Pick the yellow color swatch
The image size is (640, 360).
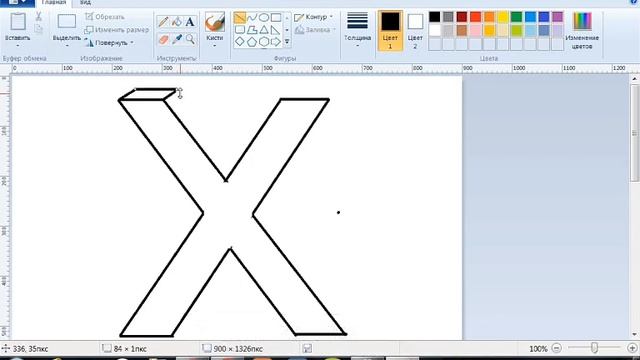[503, 17]
